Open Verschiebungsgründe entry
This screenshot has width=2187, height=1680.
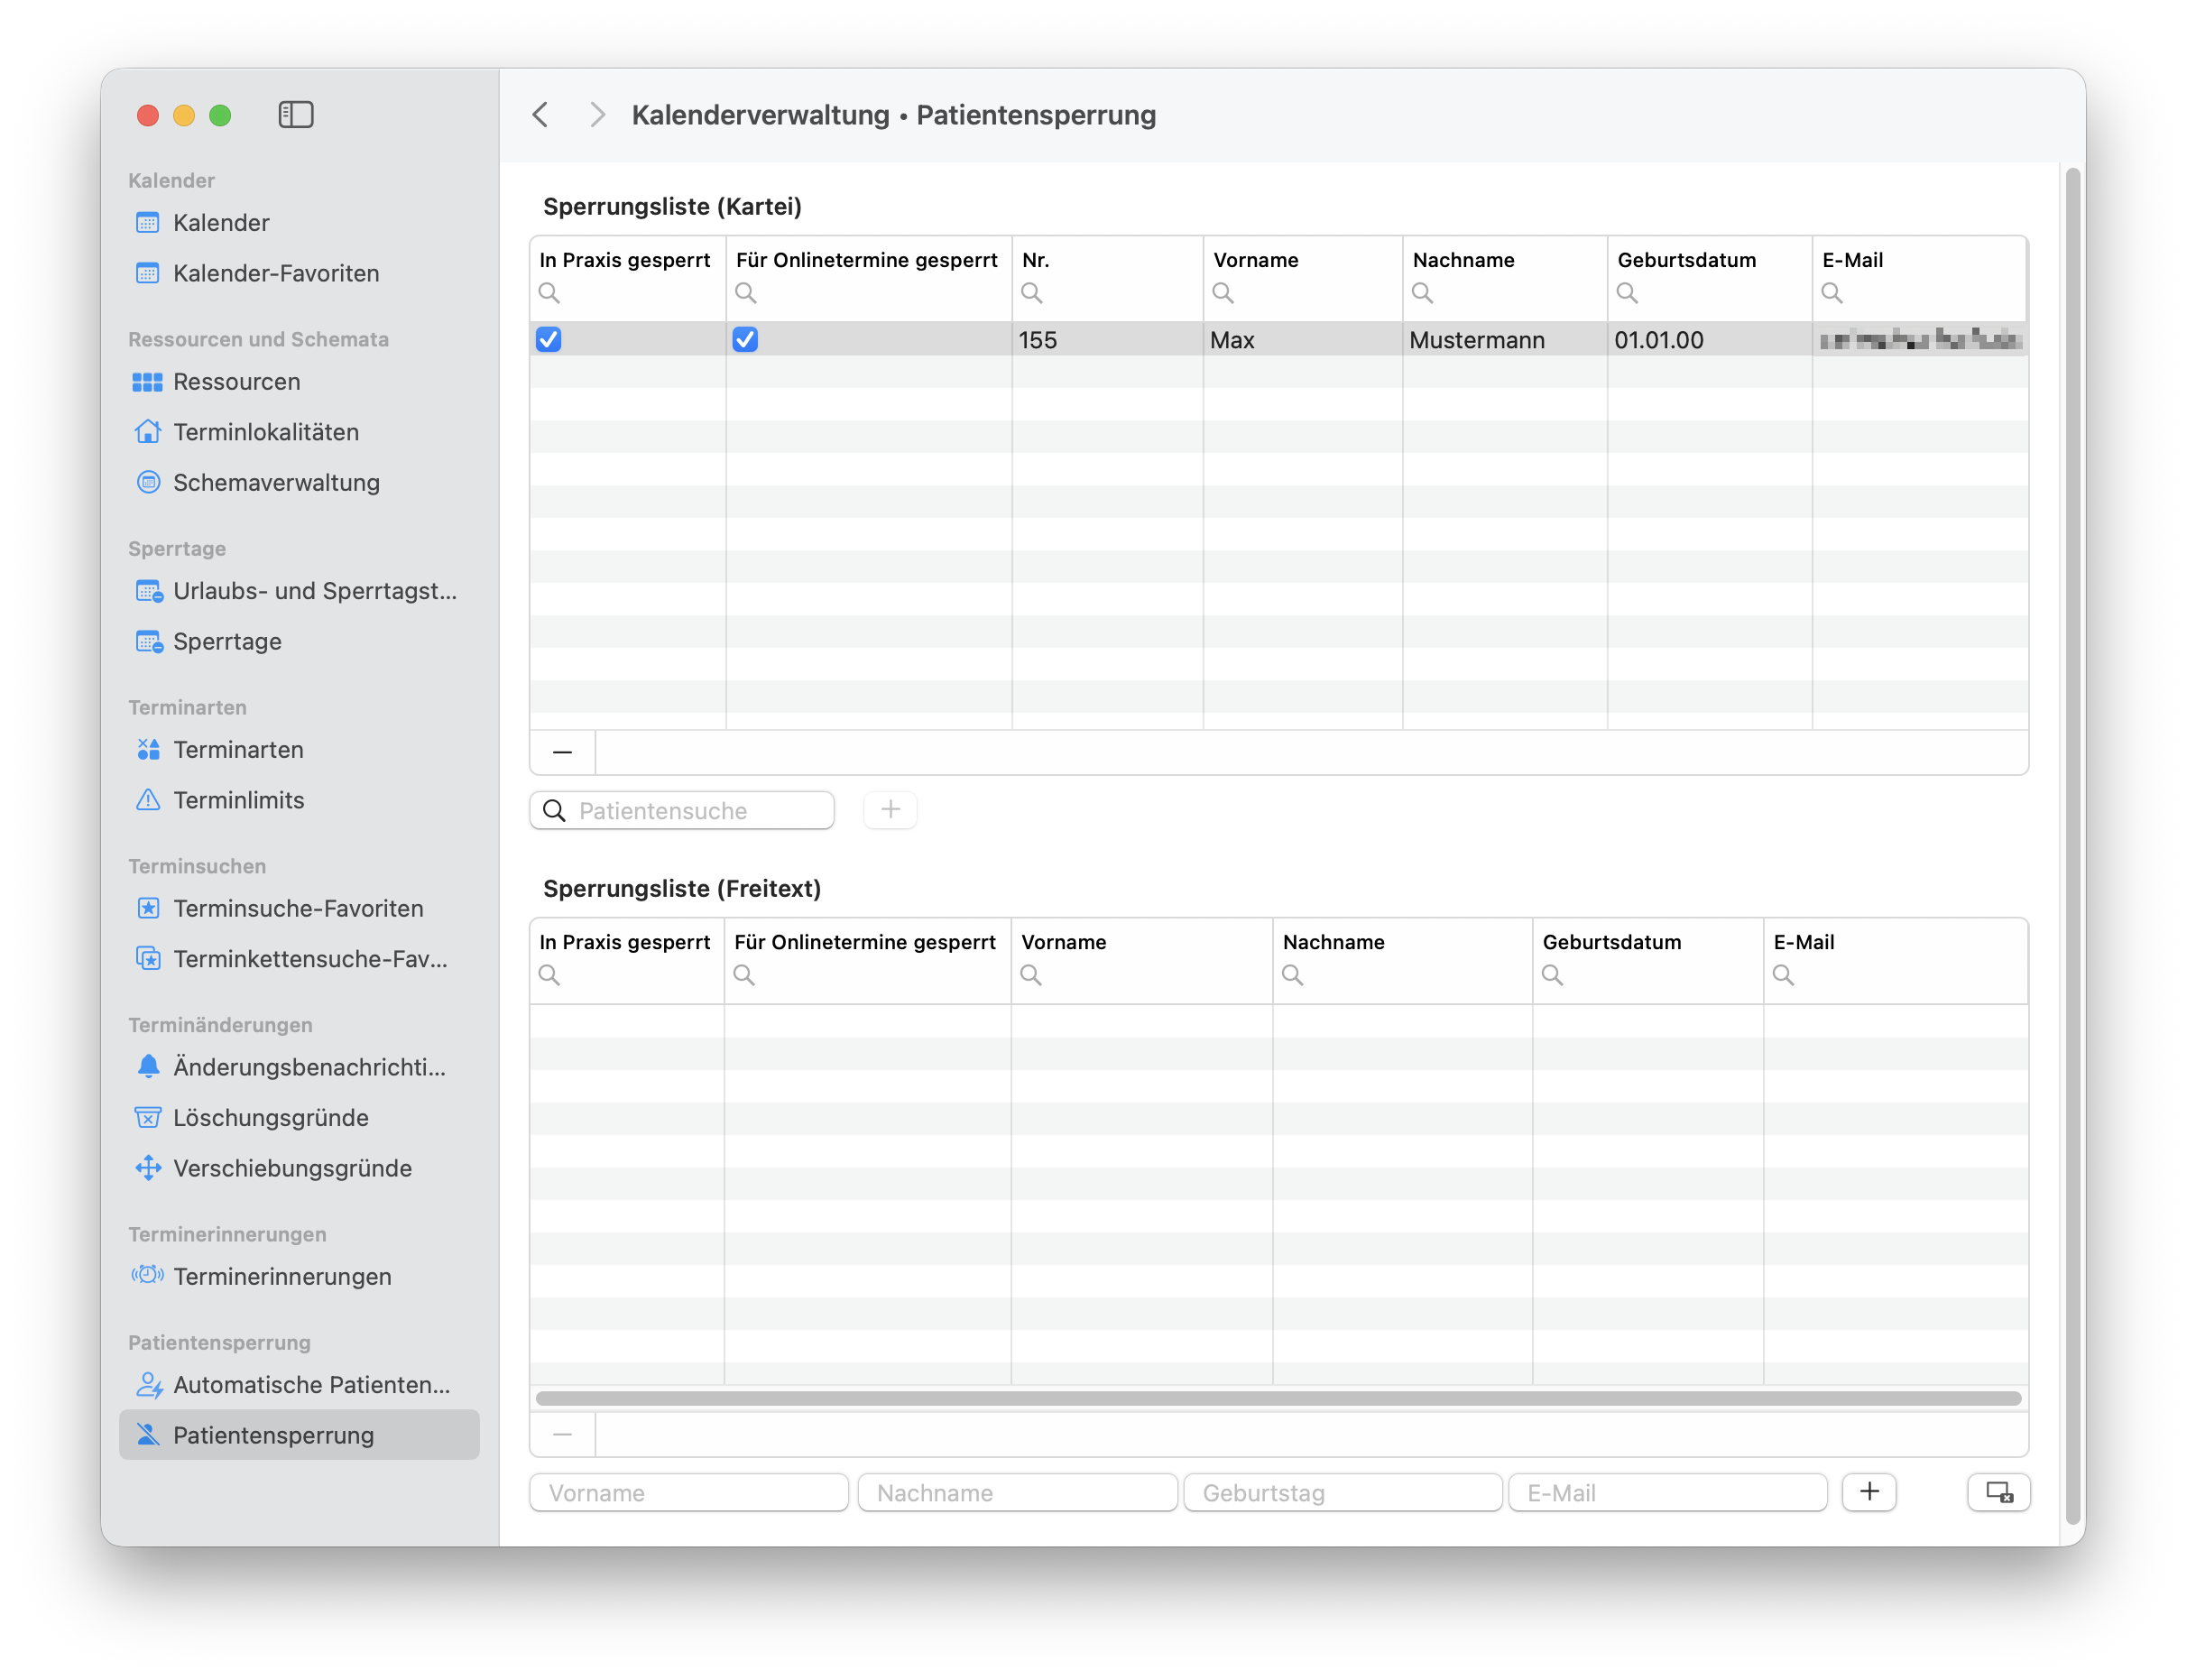point(299,1168)
